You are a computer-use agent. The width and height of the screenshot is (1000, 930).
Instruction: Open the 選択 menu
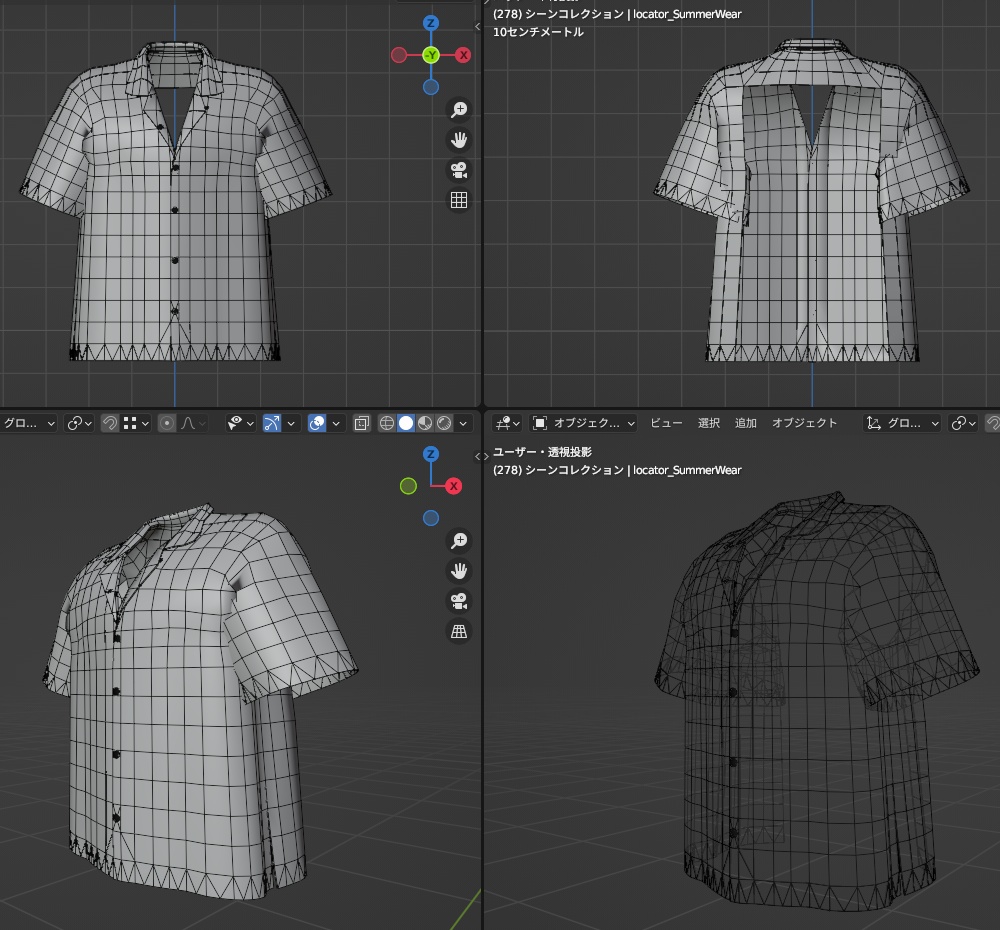709,423
